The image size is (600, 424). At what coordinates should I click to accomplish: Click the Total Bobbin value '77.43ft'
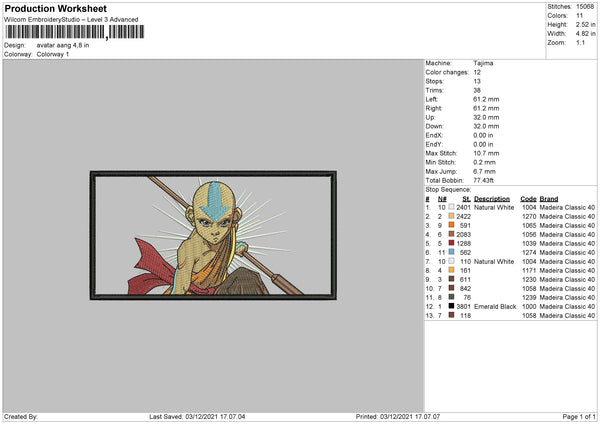pos(483,180)
